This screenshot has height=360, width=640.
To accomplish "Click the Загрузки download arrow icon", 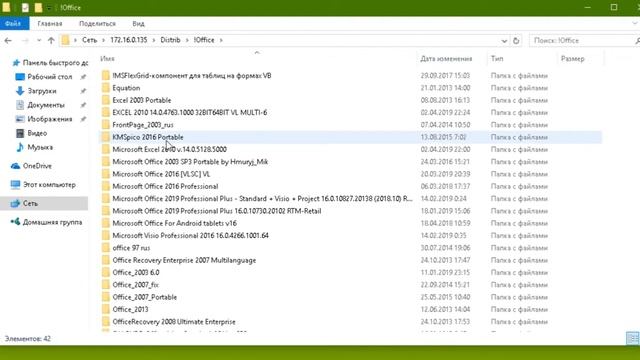I will coord(20,91).
